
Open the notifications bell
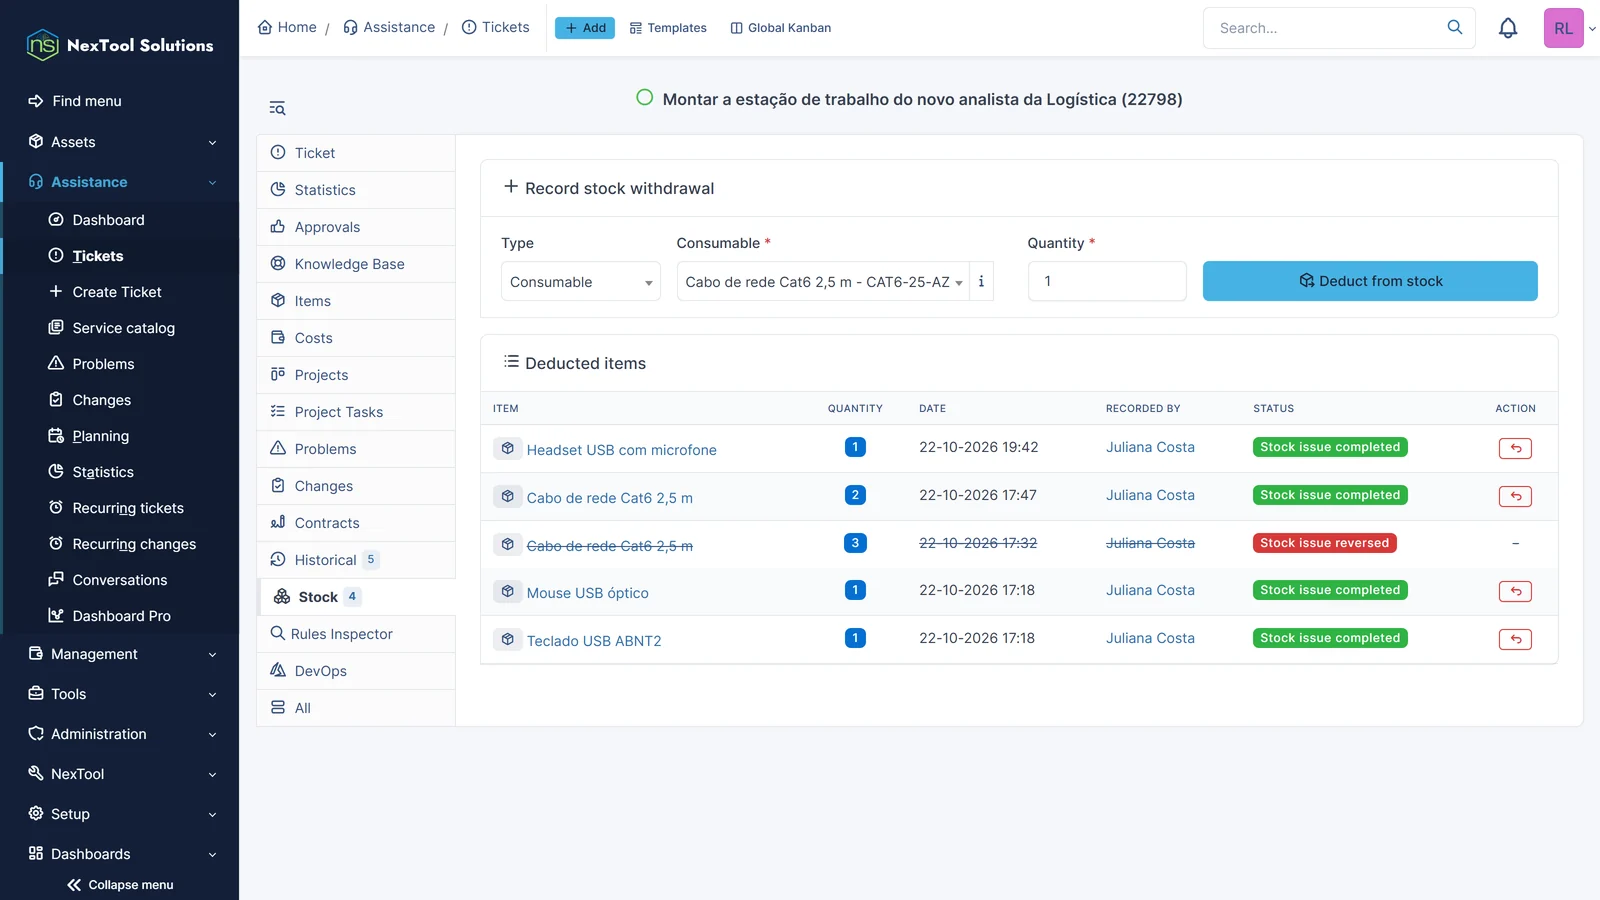pyautogui.click(x=1508, y=28)
